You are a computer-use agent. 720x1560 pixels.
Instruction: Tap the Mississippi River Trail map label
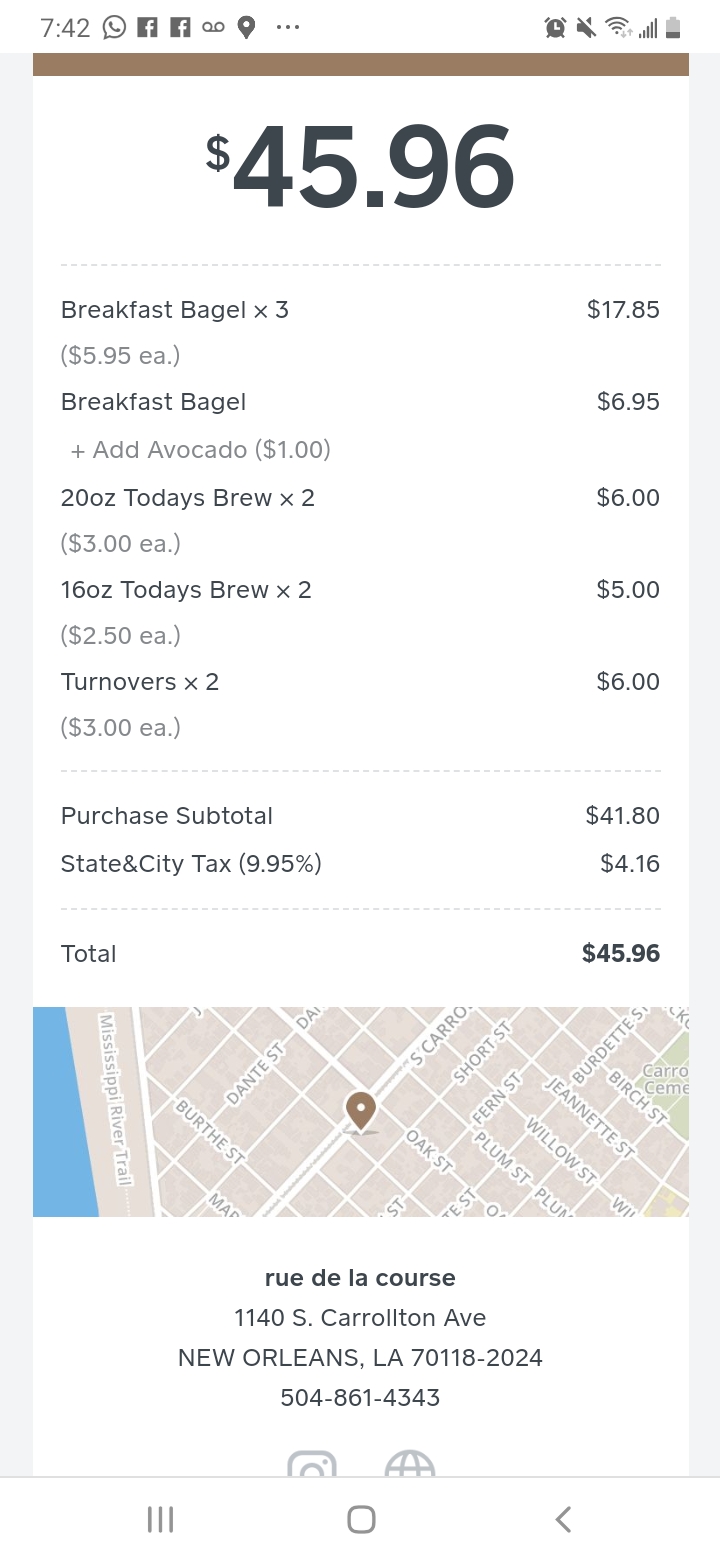coord(115,1100)
